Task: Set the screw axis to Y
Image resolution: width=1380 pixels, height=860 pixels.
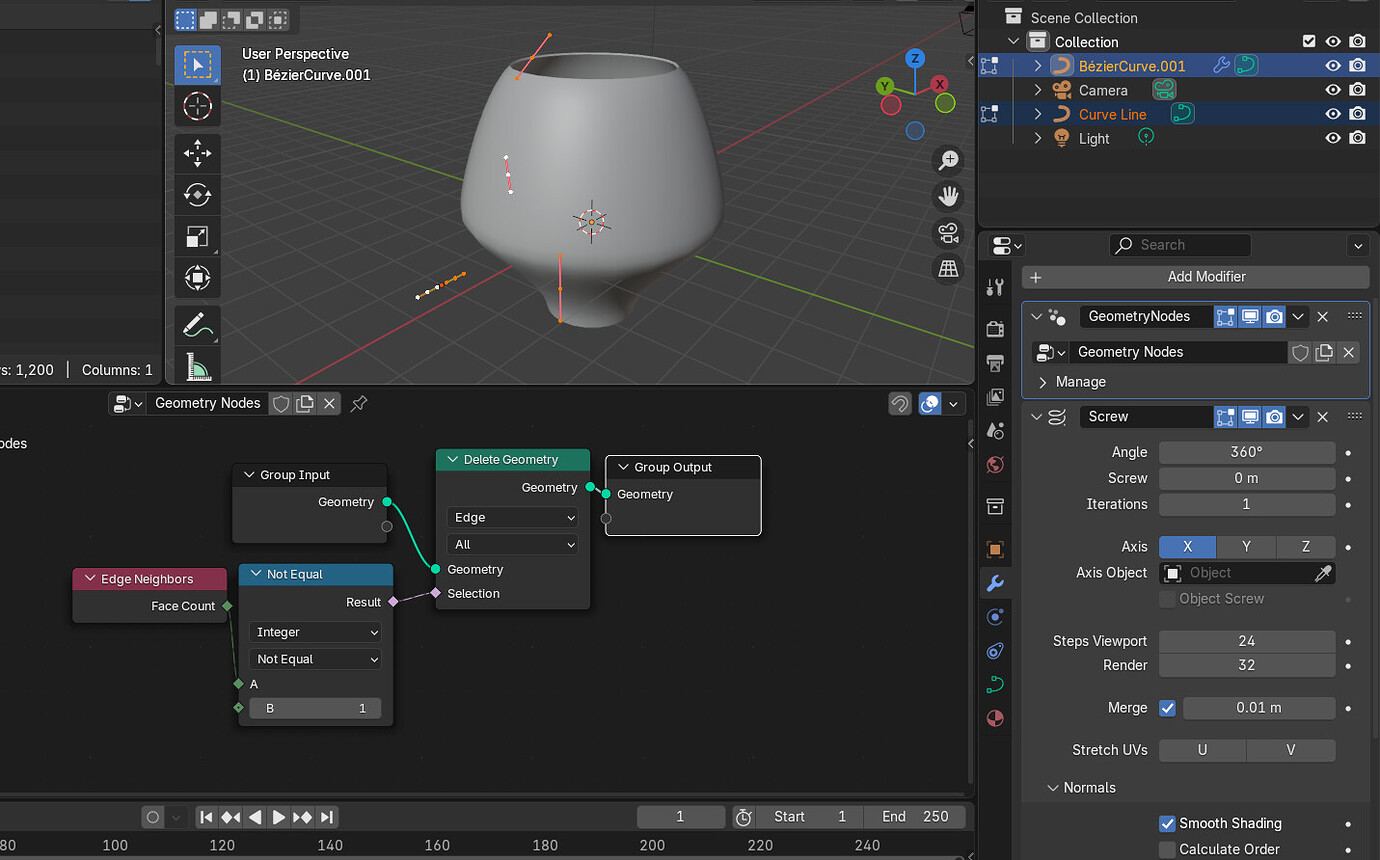Action: click(x=1246, y=547)
